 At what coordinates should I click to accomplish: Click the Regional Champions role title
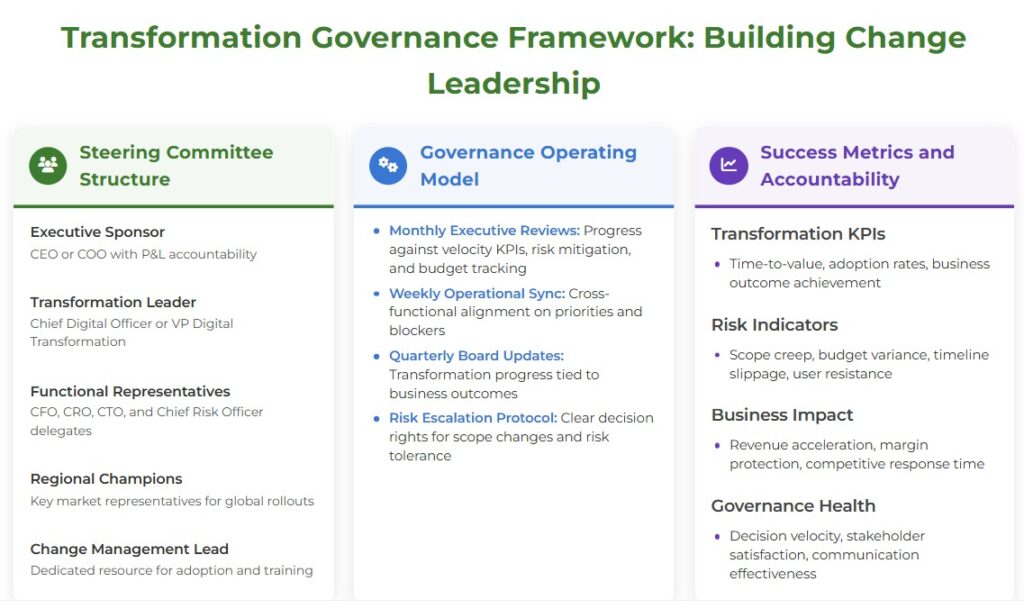[x=106, y=479]
